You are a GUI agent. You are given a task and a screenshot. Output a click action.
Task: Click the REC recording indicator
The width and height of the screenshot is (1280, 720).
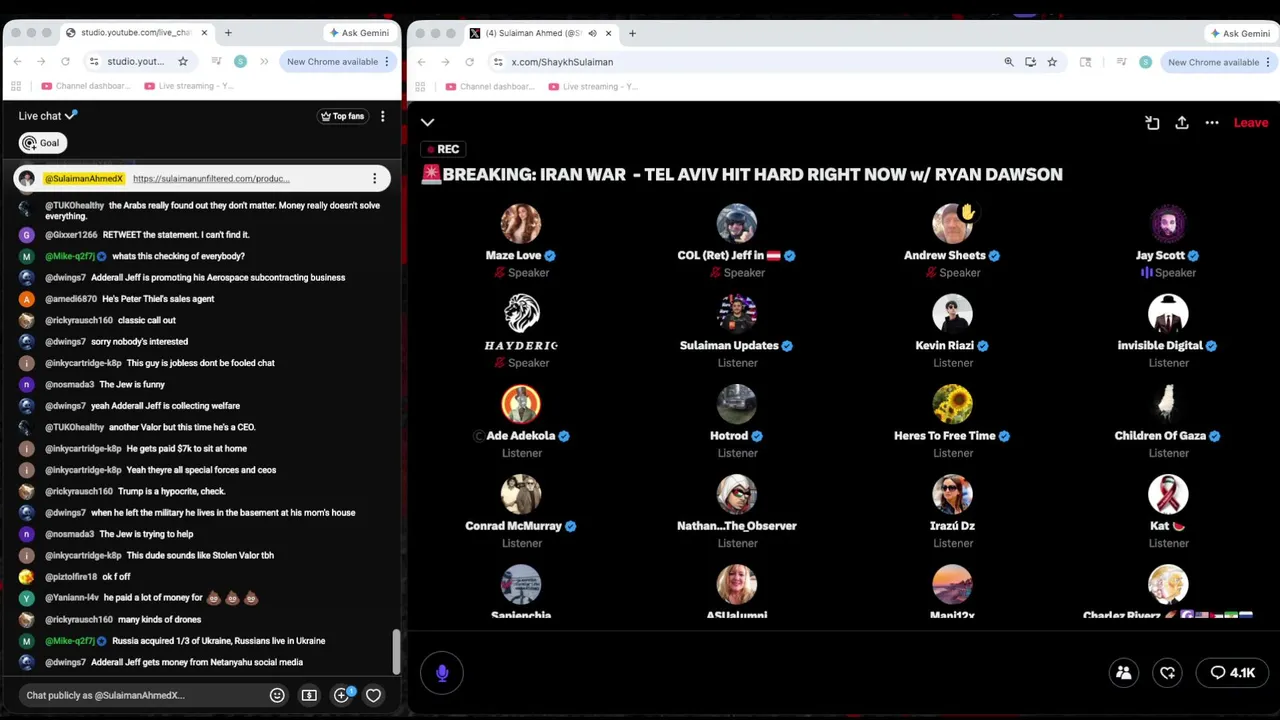(442, 149)
